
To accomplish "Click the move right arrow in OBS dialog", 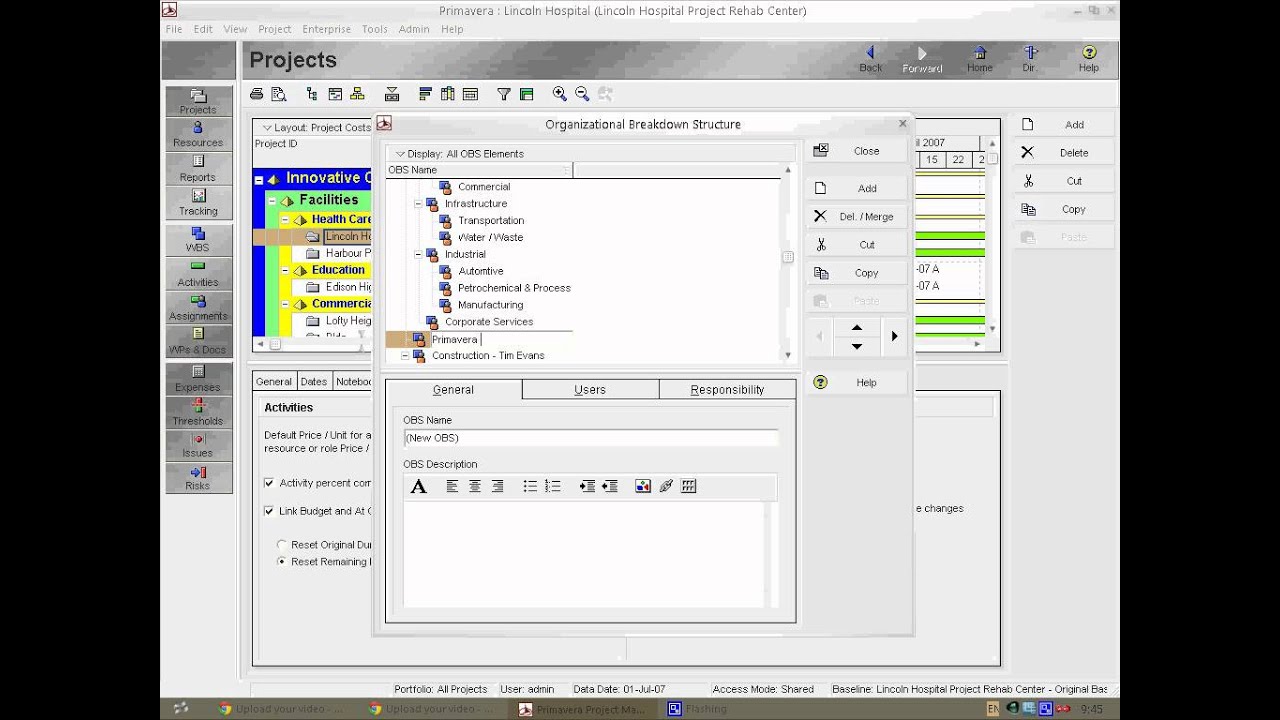I will point(894,337).
